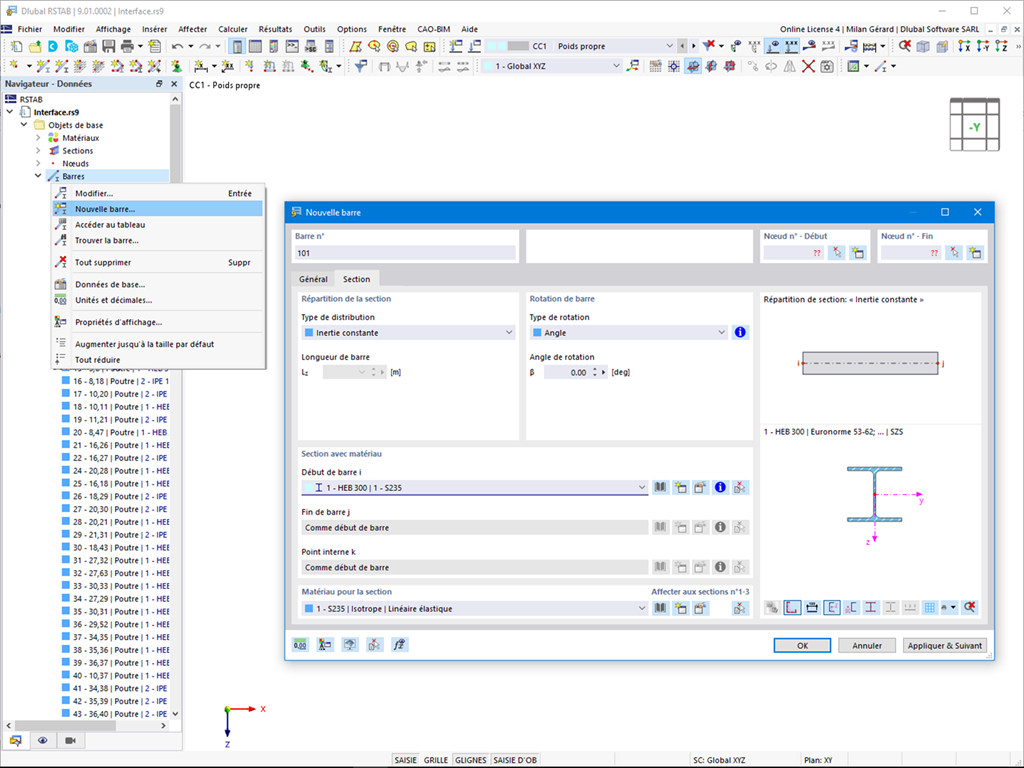The height and width of the screenshot is (768, 1024).
Task: Increase the rotation angle with stepper up arrow
Action: coord(595,369)
